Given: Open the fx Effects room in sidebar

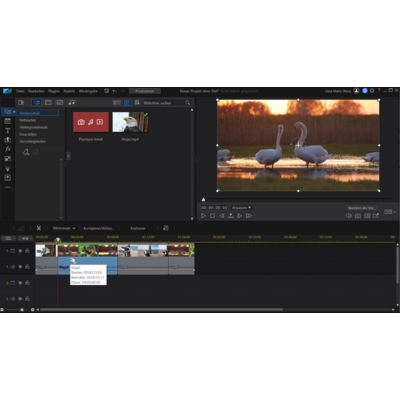Looking at the screenshot, I should point(8,149).
